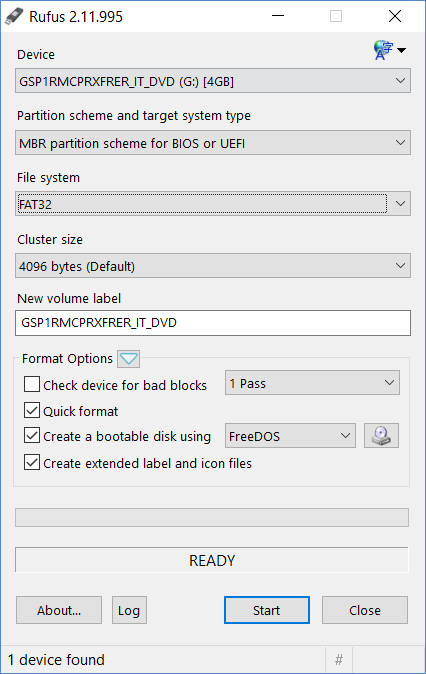Expand the Partition scheme dropdown
This screenshot has width=426, height=674.
[x=213, y=143]
